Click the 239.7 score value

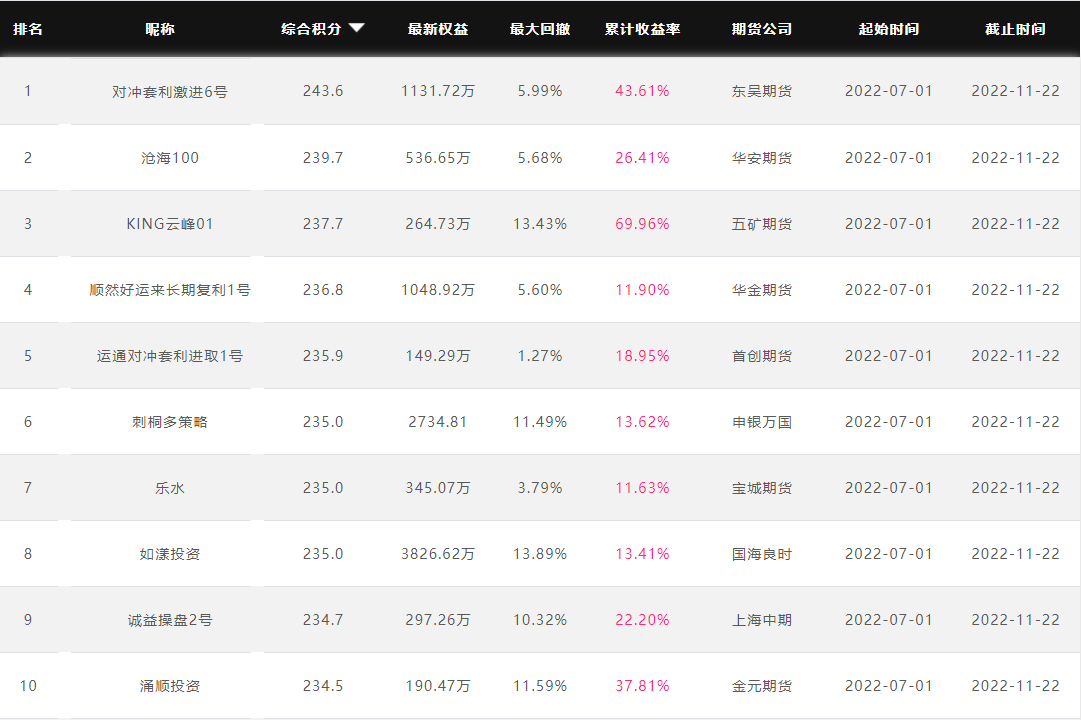[x=323, y=158]
